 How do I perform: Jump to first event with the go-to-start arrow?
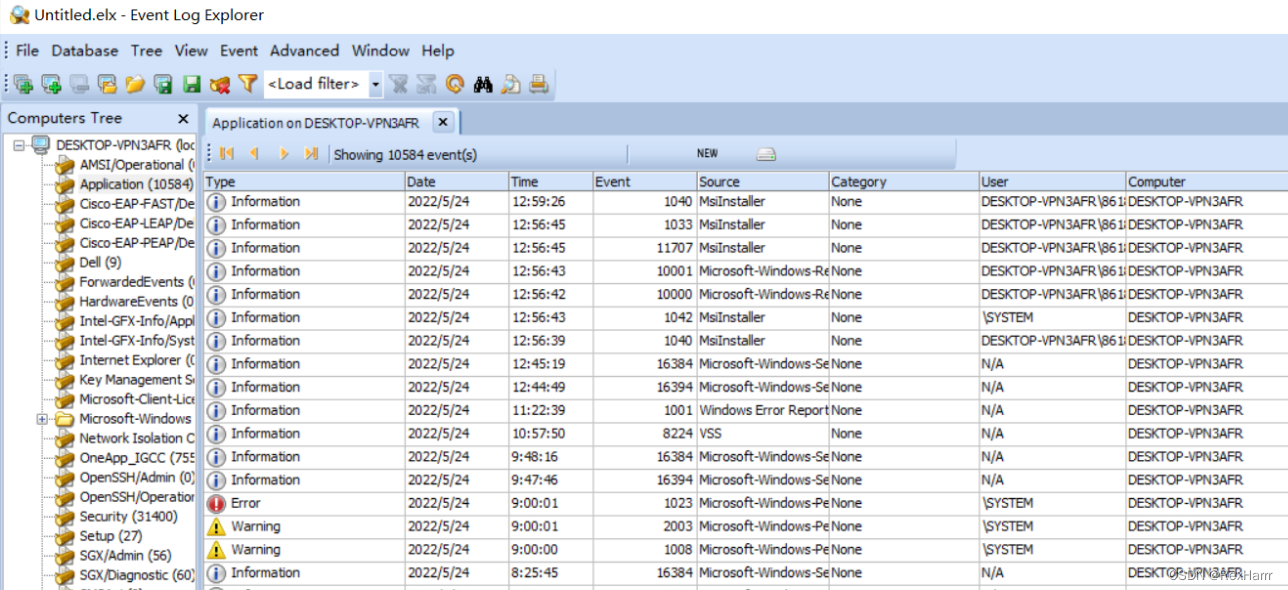coord(227,154)
